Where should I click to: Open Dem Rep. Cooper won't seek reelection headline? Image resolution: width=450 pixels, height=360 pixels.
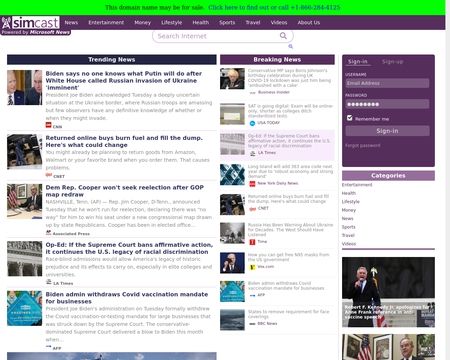pos(125,191)
